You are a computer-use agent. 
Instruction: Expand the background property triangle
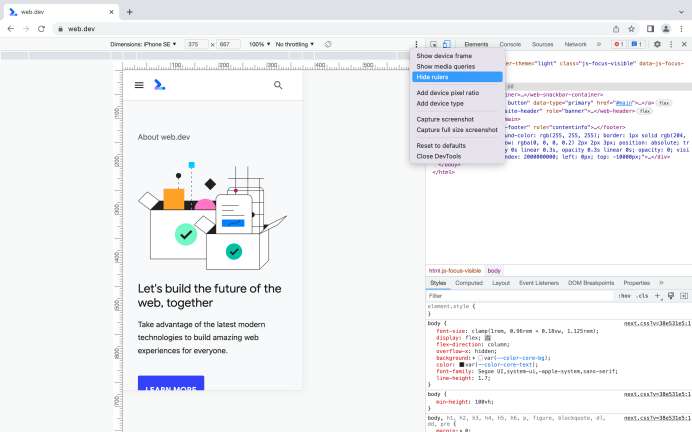click(x=474, y=358)
